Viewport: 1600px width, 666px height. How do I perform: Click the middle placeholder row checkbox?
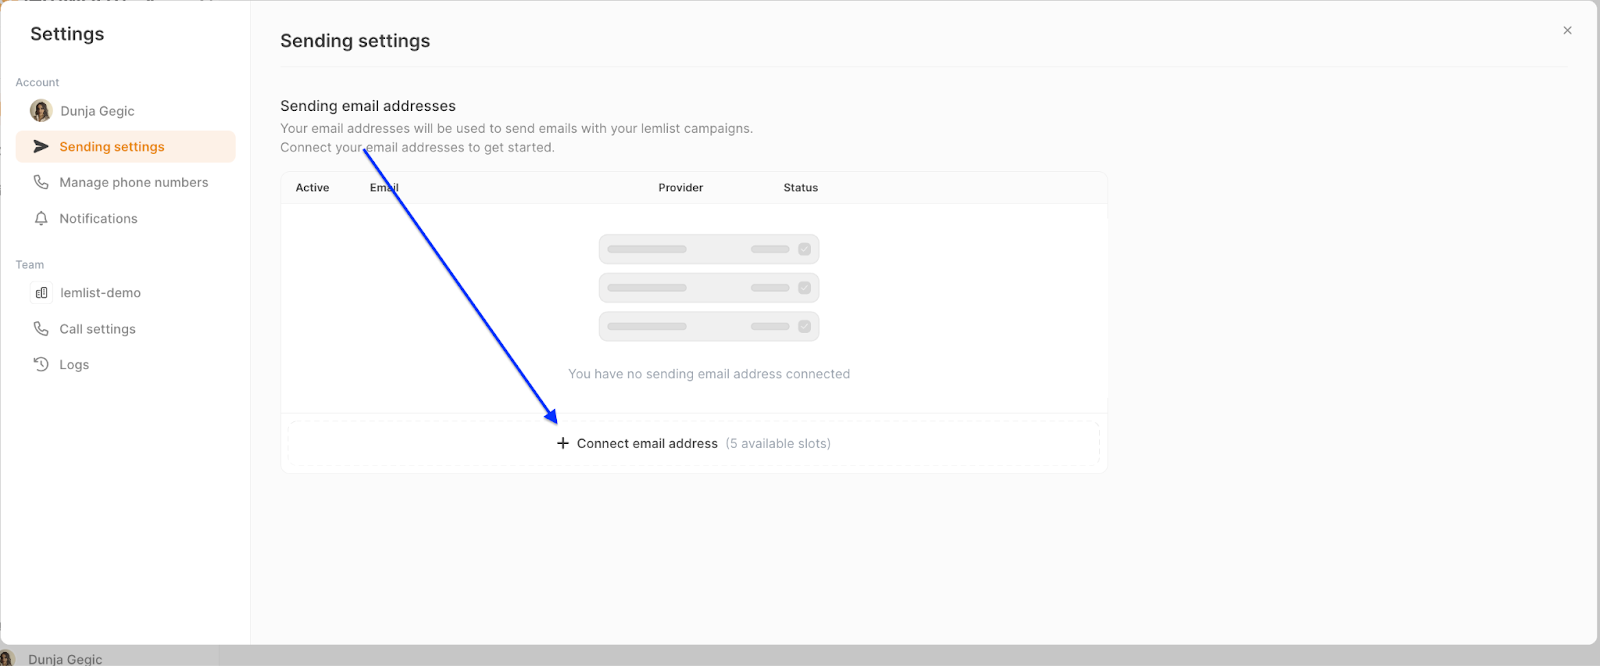(804, 288)
